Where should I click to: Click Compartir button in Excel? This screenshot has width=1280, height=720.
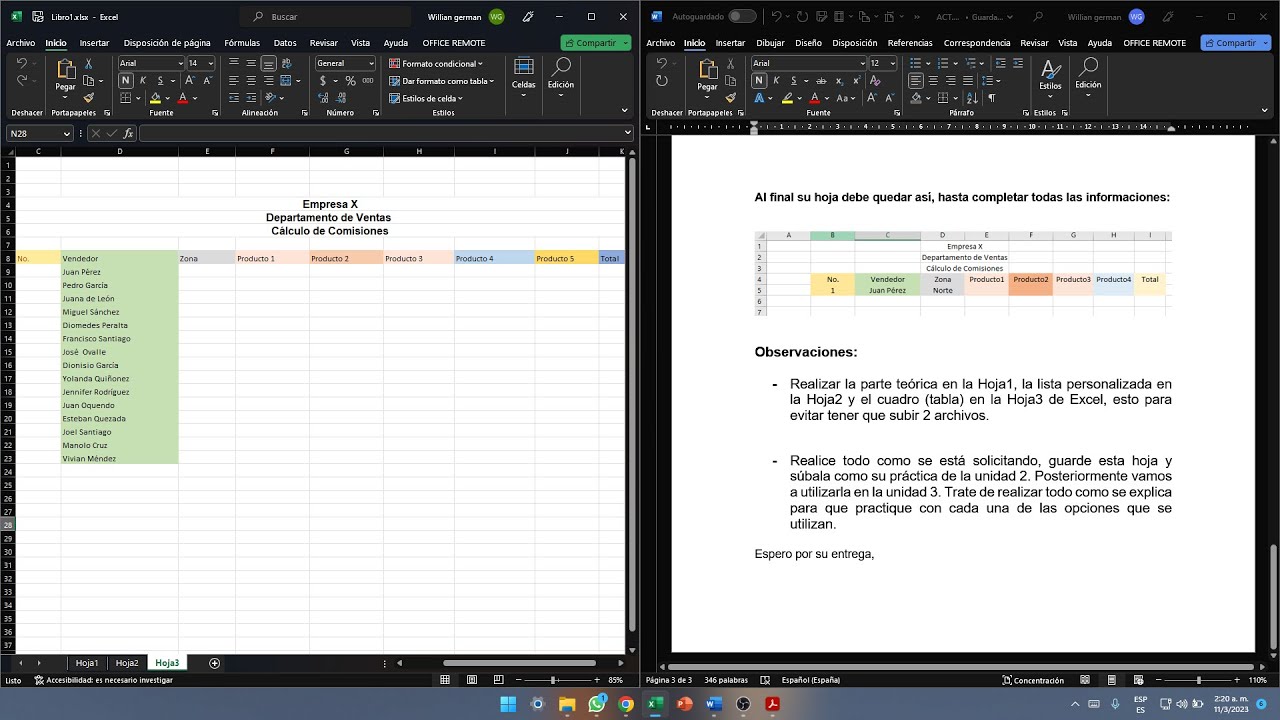pos(596,43)
